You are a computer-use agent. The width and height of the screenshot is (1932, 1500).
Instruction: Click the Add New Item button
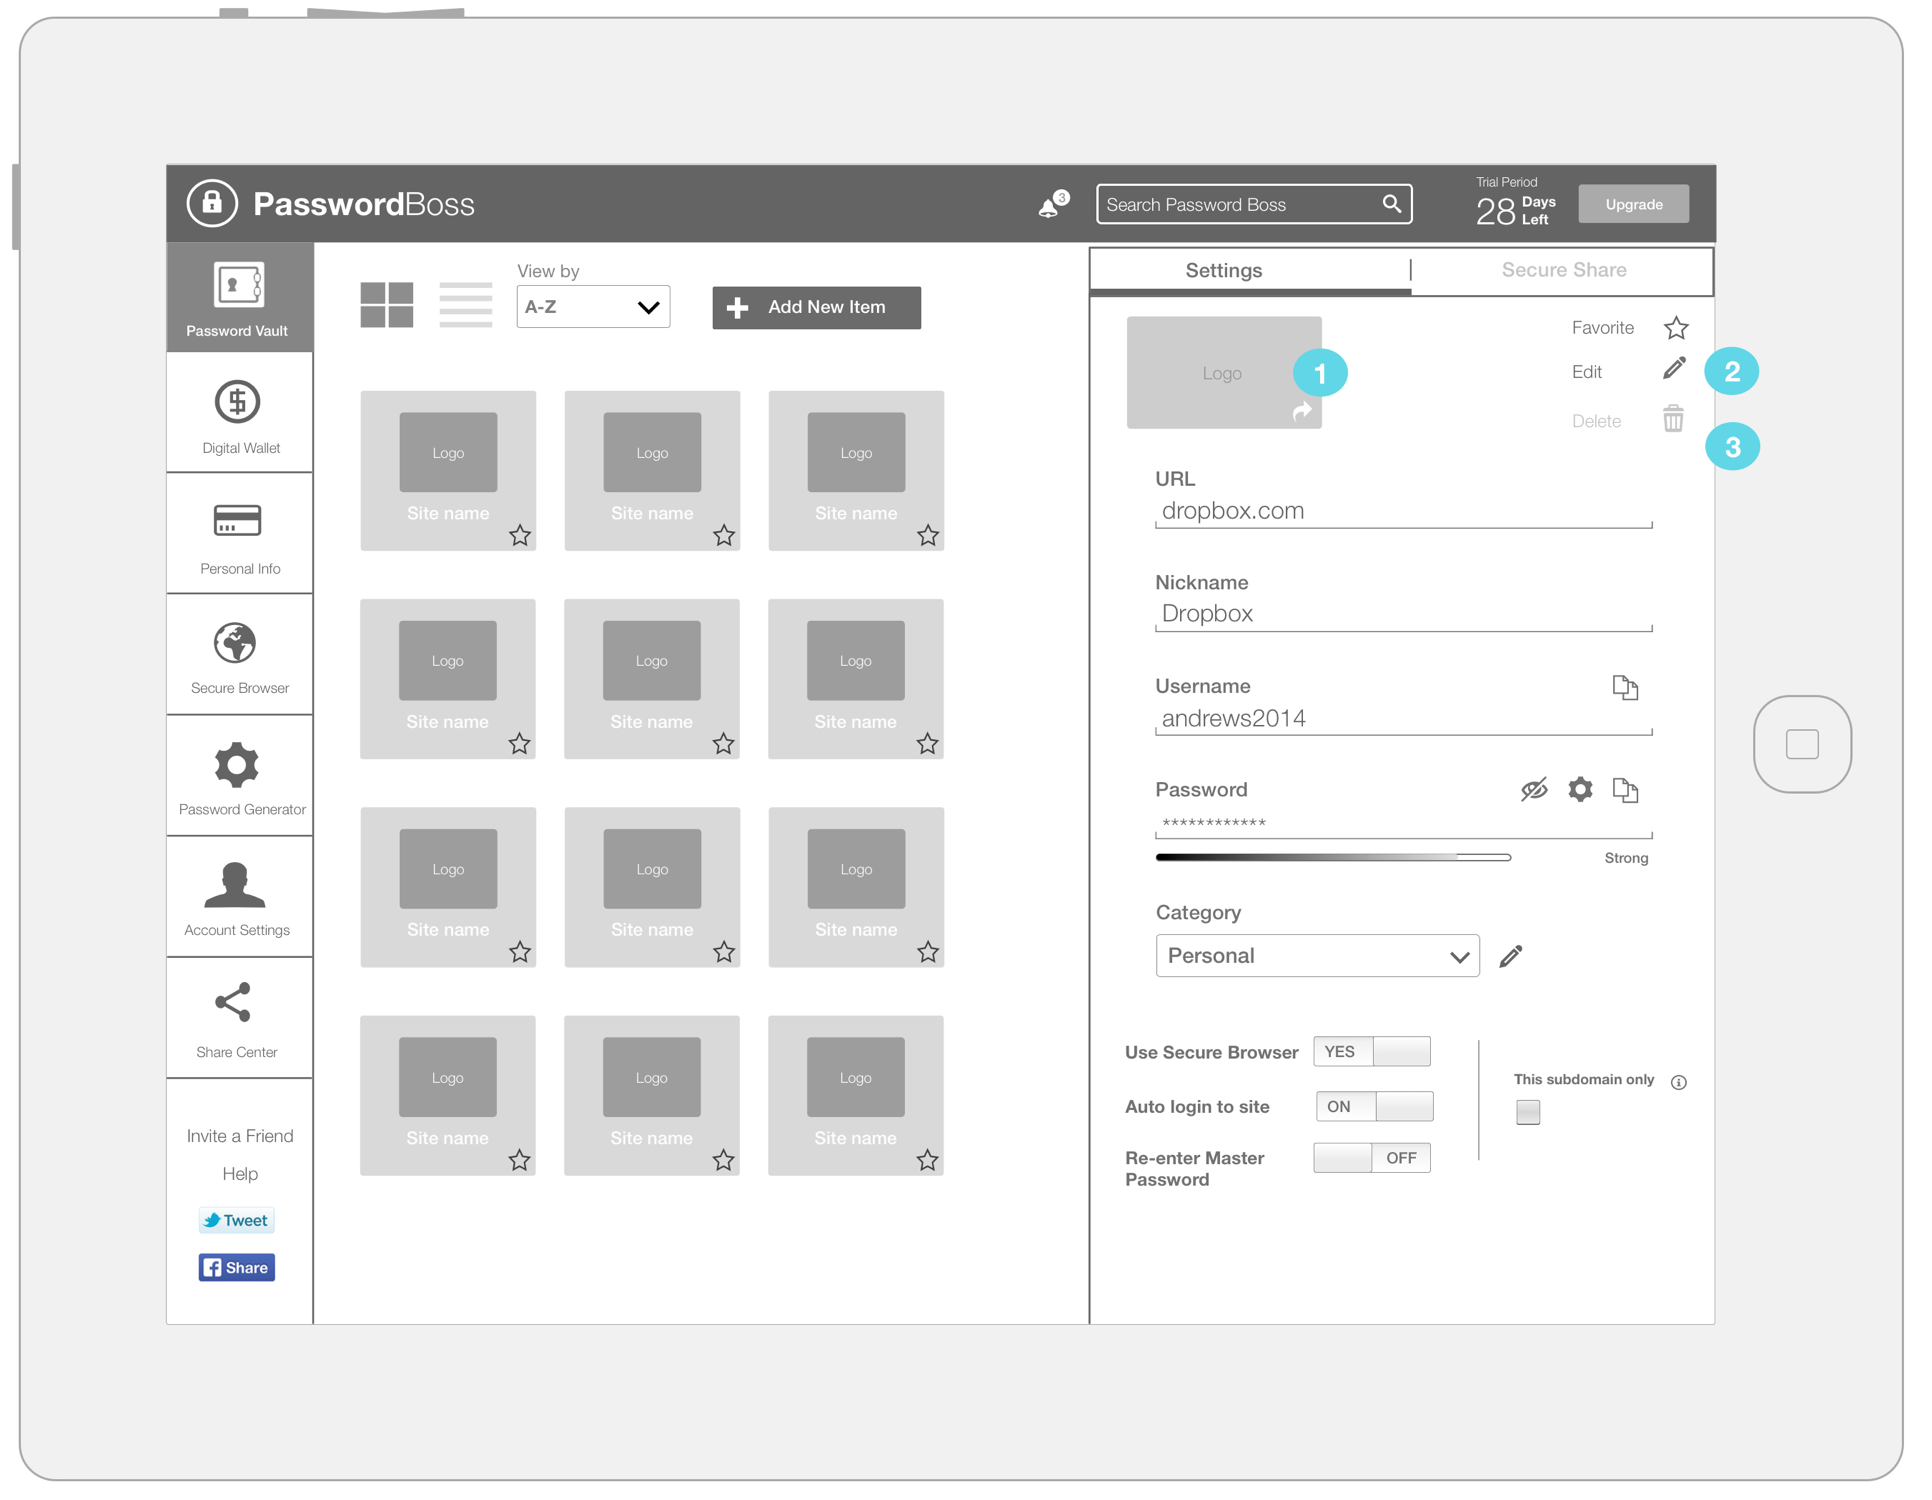click(x=816, y=308)
